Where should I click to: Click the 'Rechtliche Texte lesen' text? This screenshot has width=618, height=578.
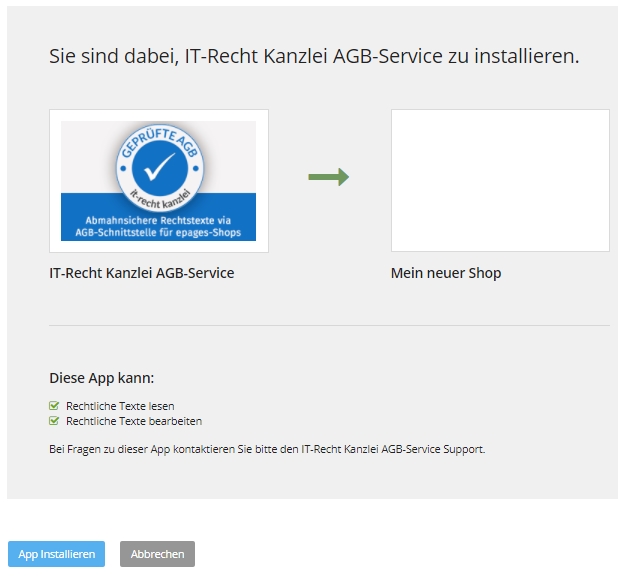[x=120, y=406]
